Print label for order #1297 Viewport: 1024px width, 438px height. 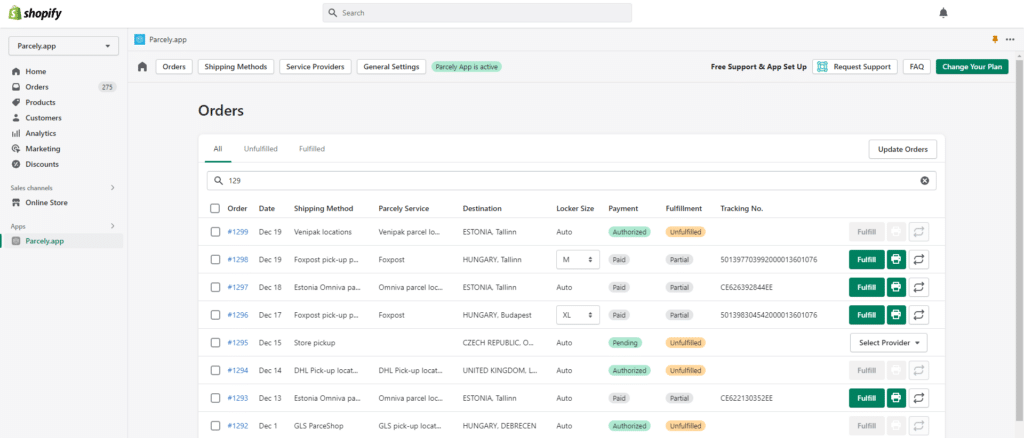pyautogui.click(x=896, y=287)
